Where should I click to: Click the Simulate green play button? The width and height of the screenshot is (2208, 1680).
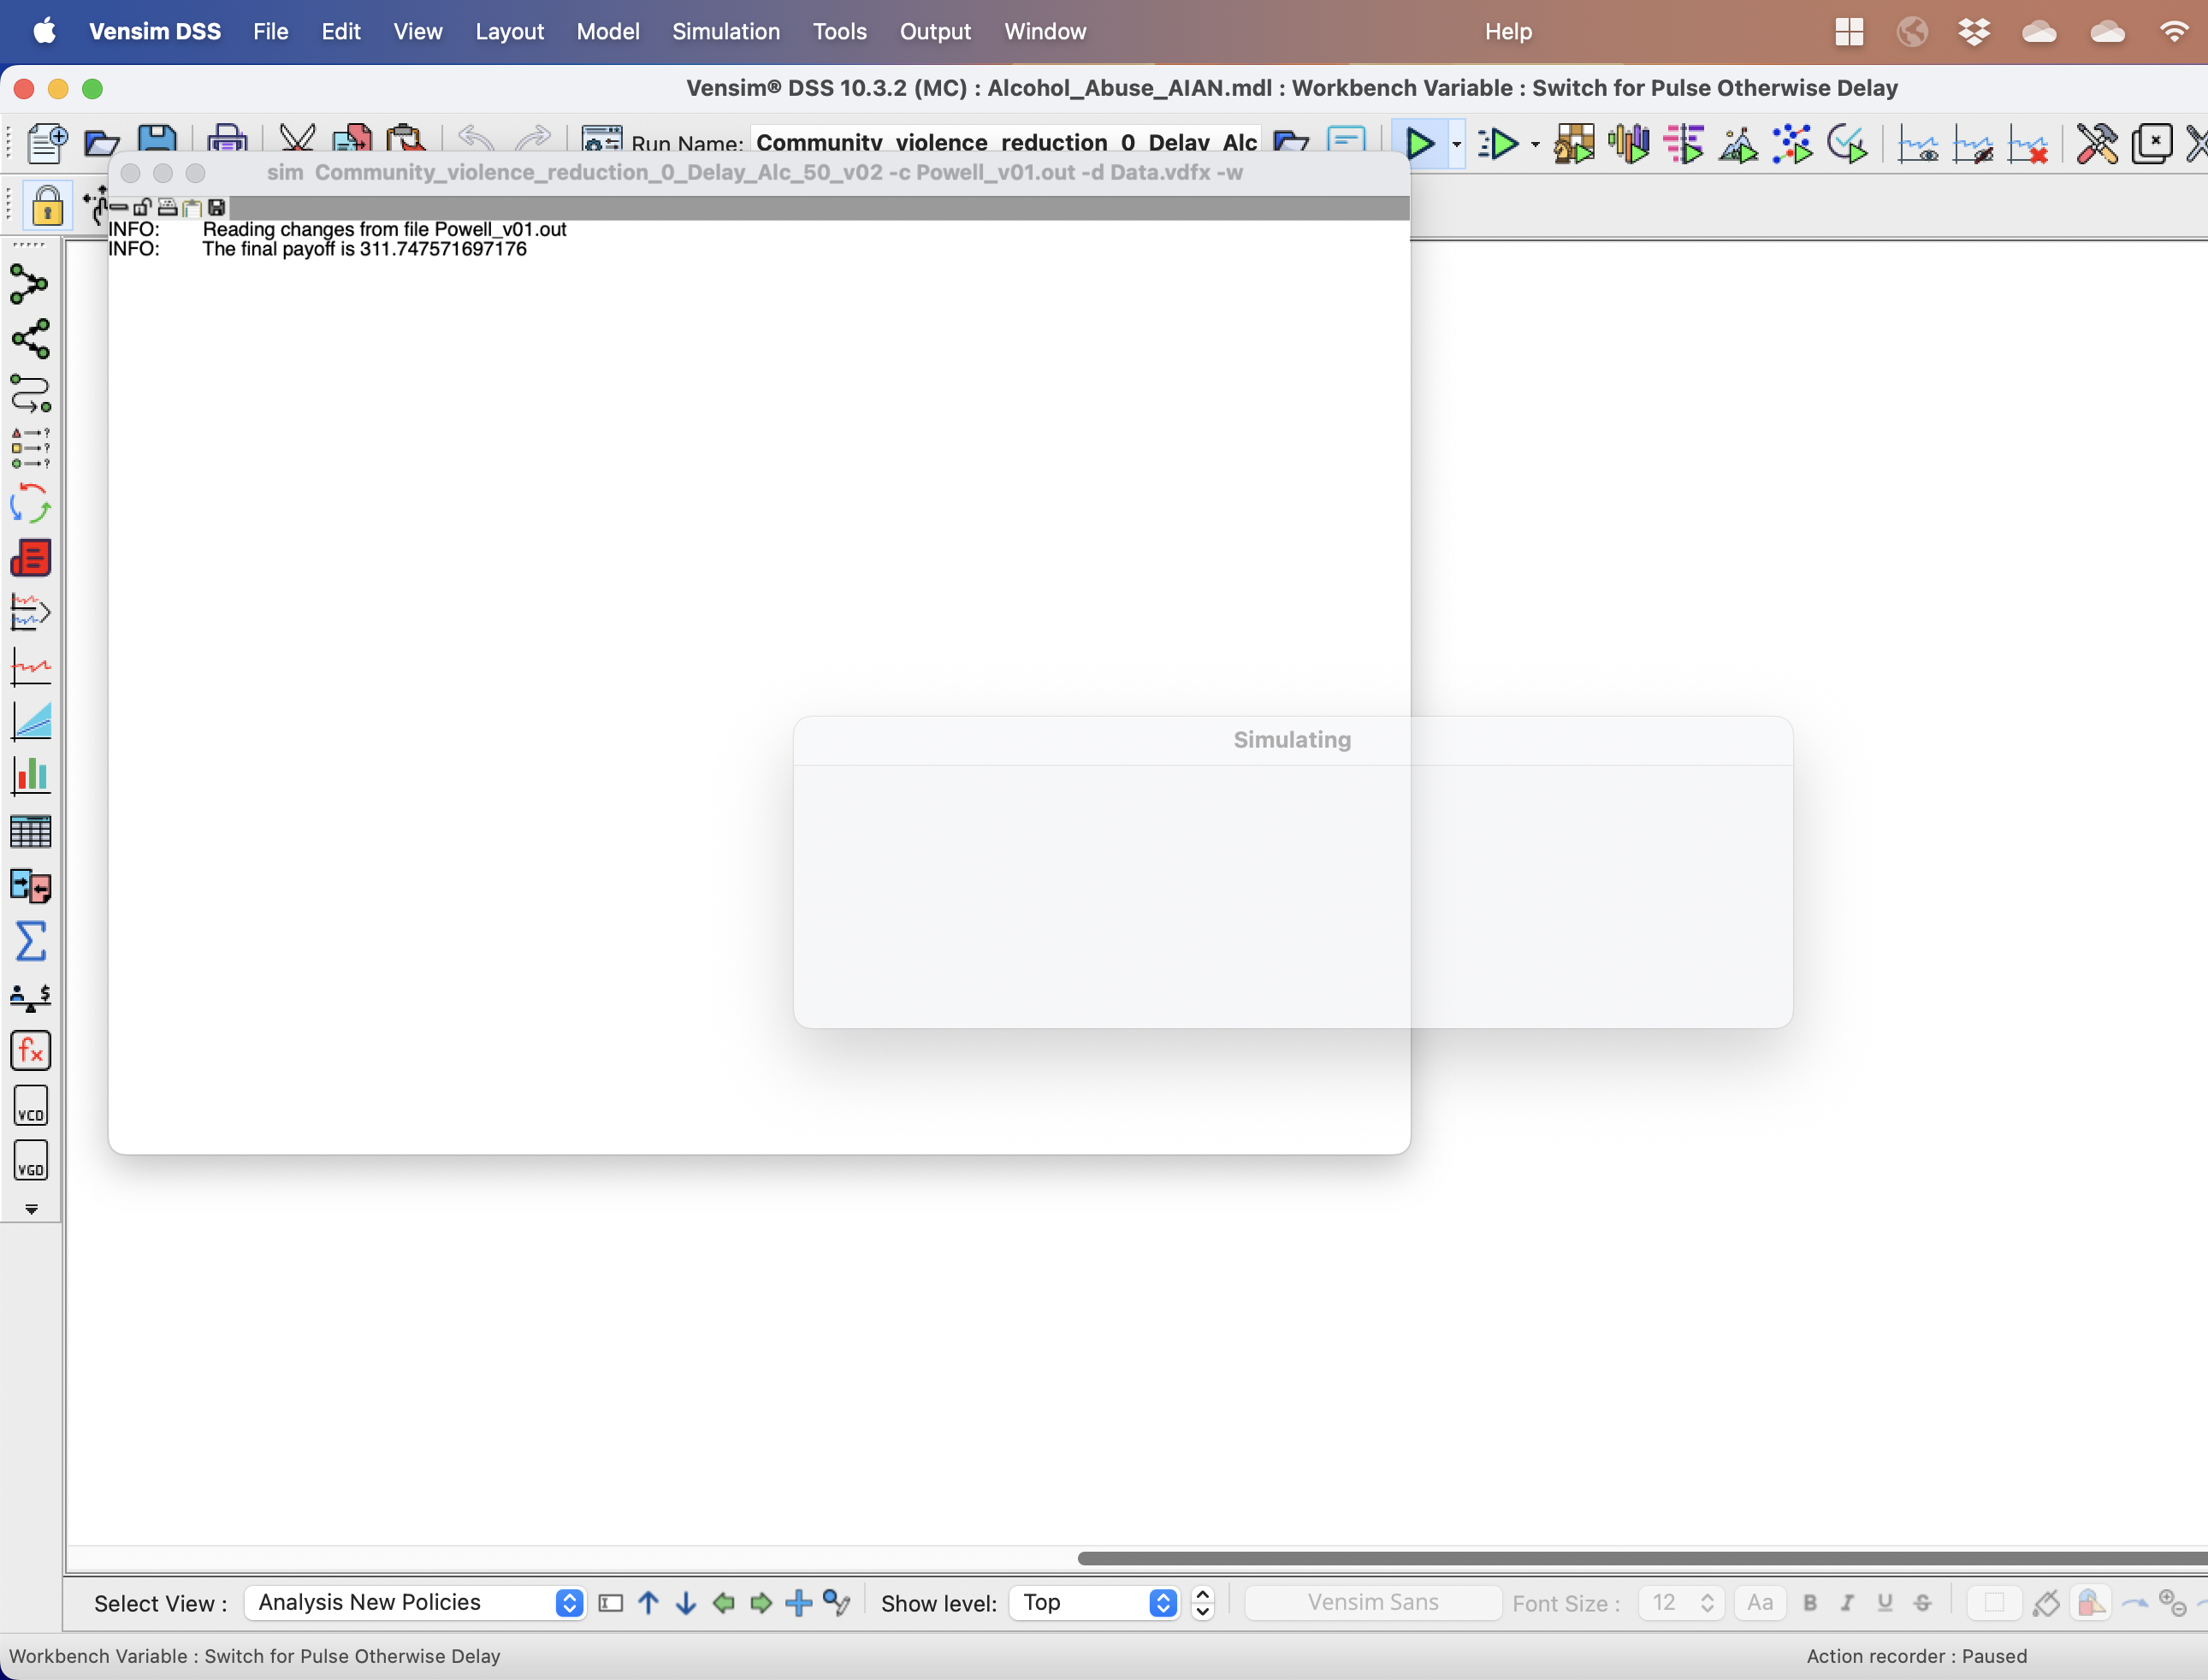coord(1419,144)
